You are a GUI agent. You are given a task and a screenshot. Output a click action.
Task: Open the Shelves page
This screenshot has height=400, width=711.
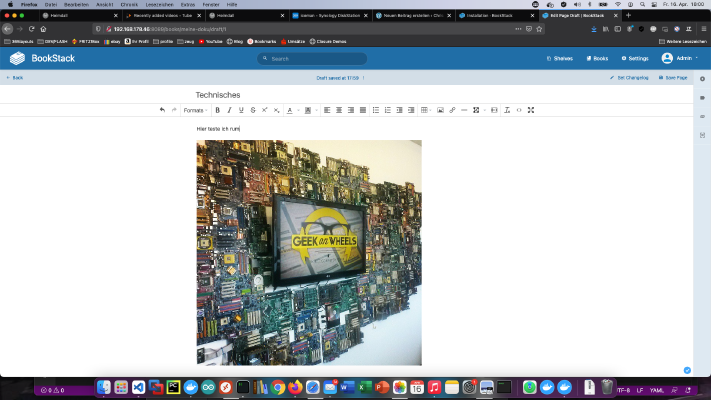560,59
